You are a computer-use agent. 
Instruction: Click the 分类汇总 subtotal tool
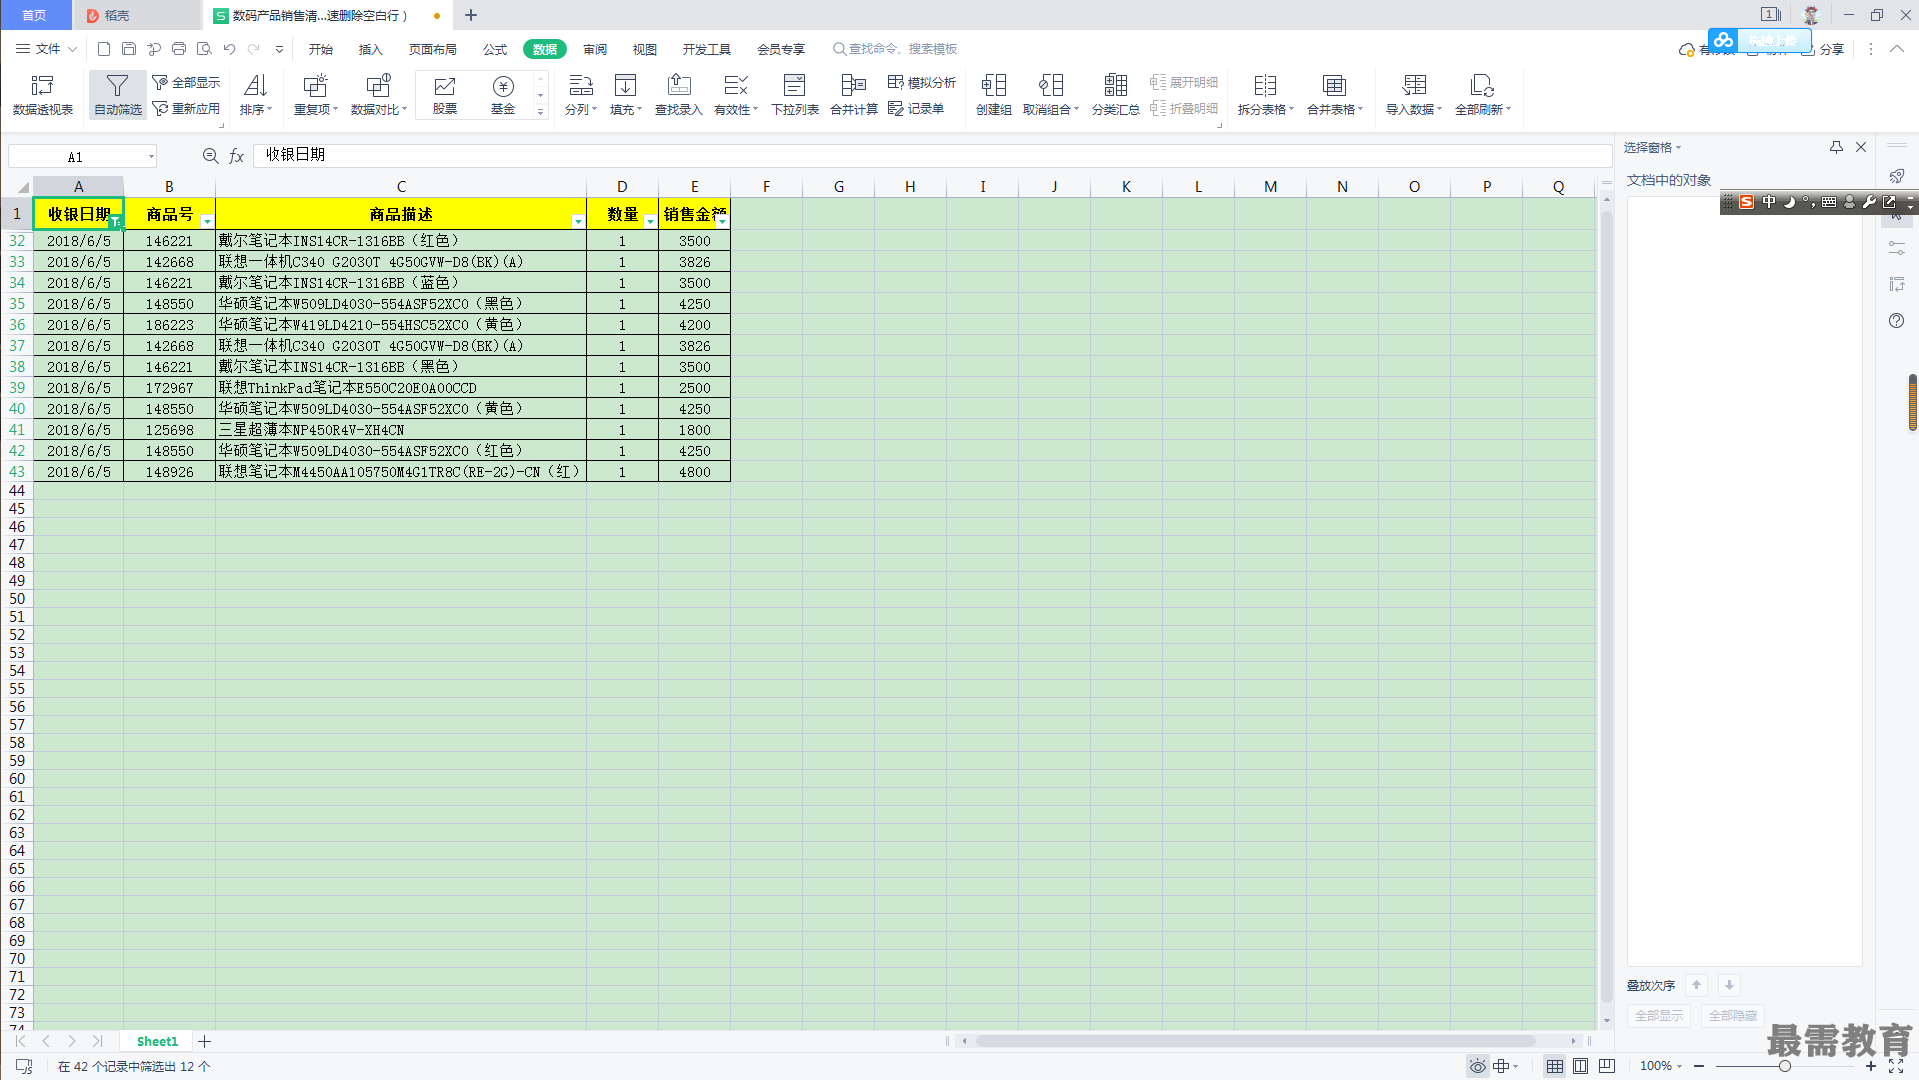pyautogui.click(x=1116, y=95)
